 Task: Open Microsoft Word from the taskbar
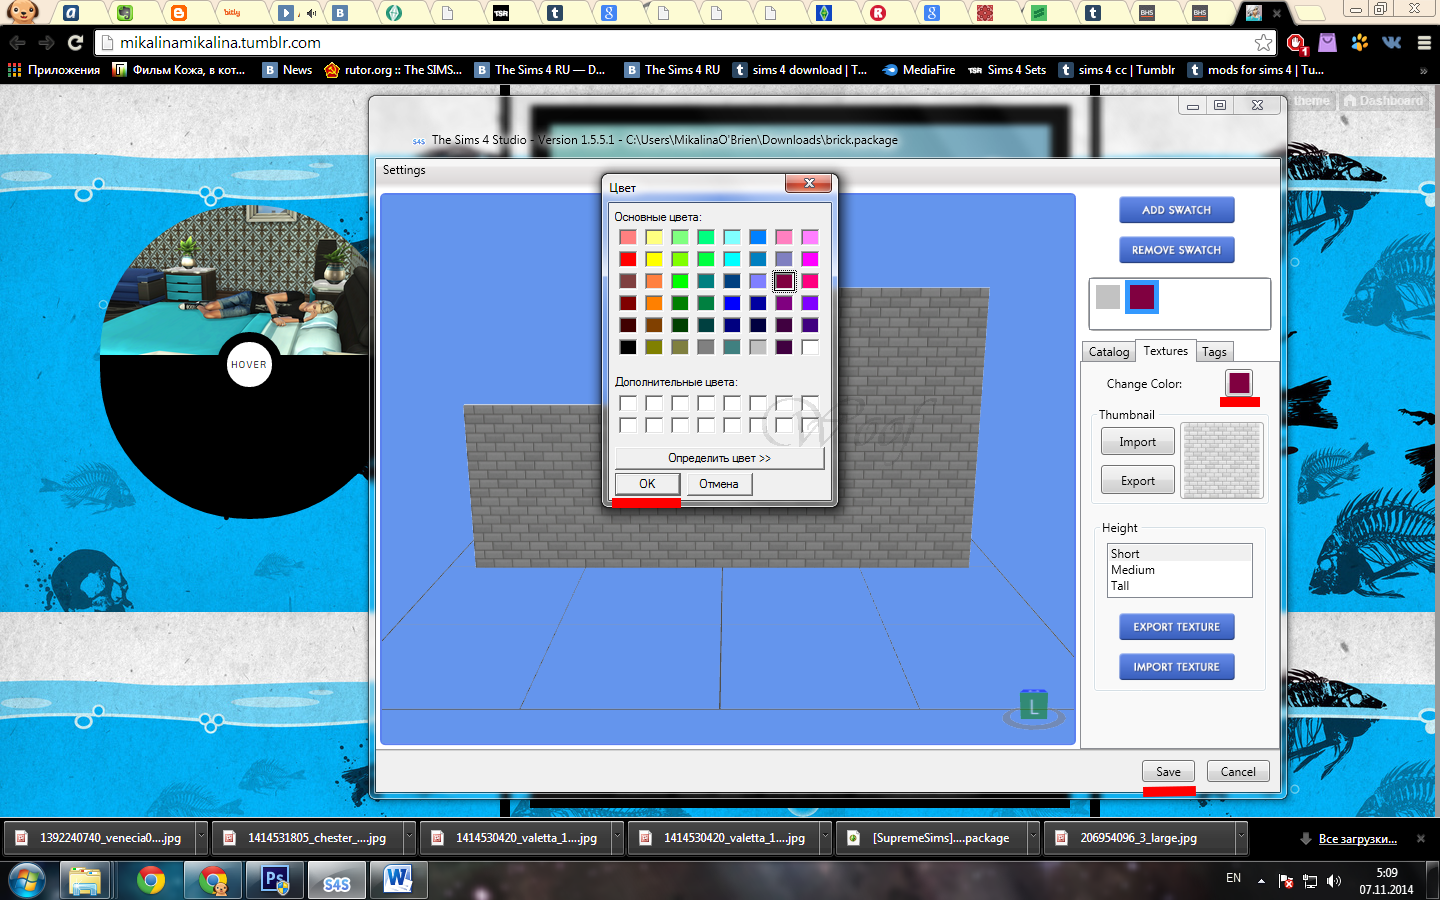[x=398, y=881]
